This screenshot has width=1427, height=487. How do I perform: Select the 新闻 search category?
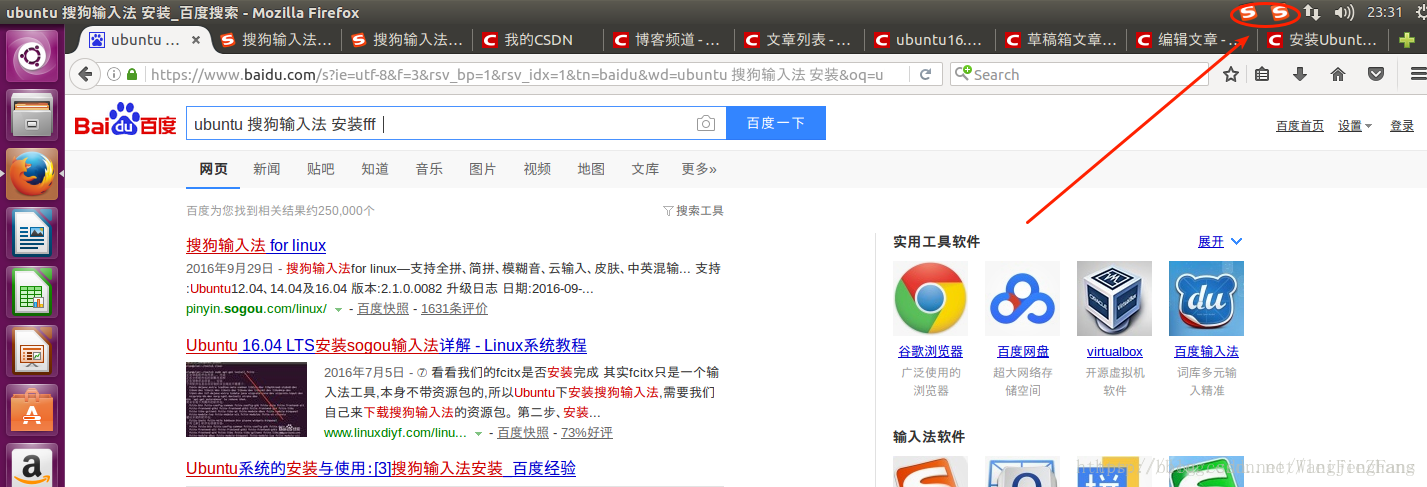(x=267, y=169)
